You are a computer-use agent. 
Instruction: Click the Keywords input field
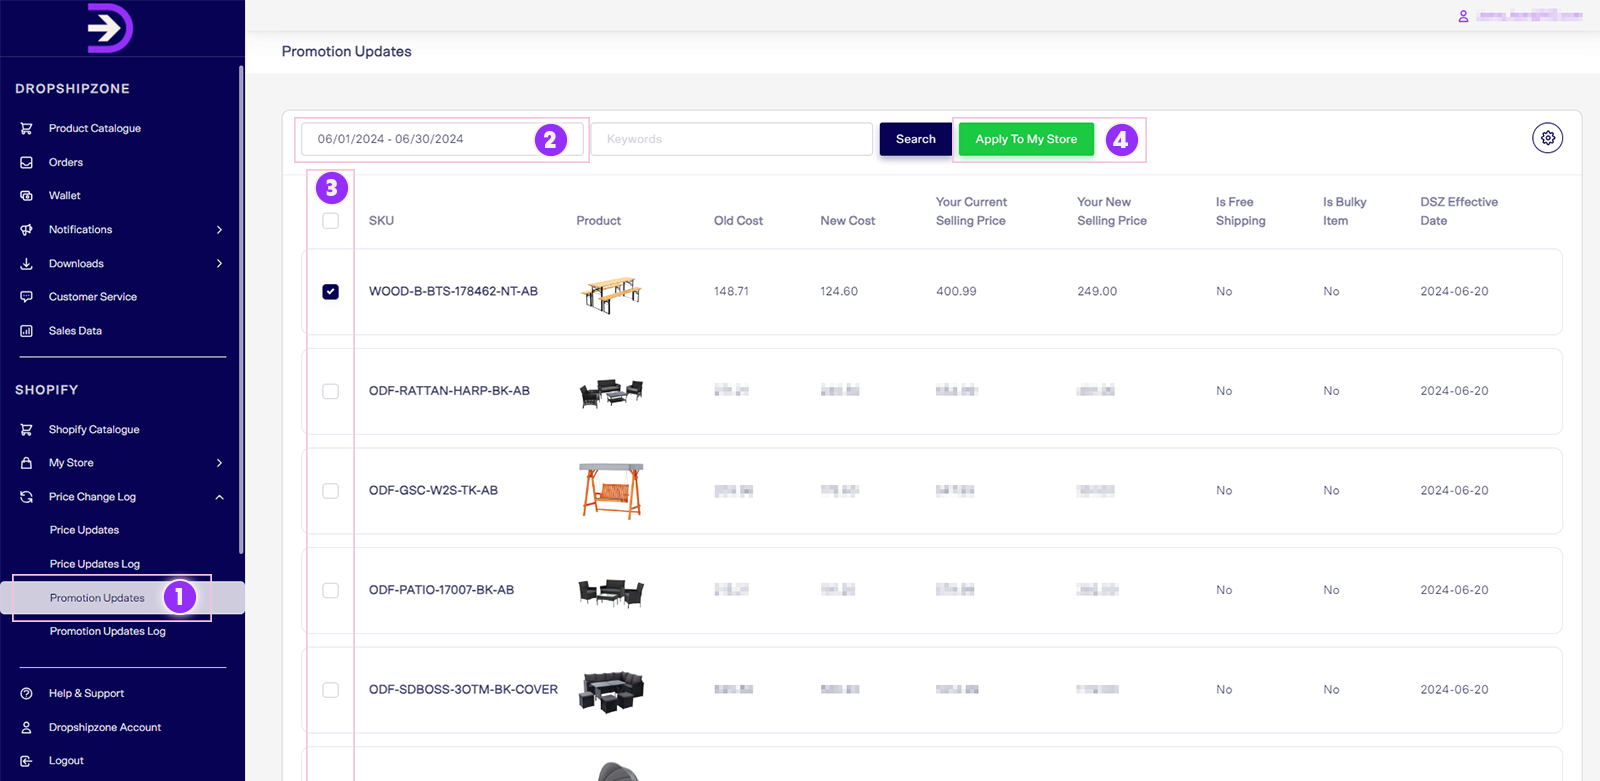click(x=732, y=139)
